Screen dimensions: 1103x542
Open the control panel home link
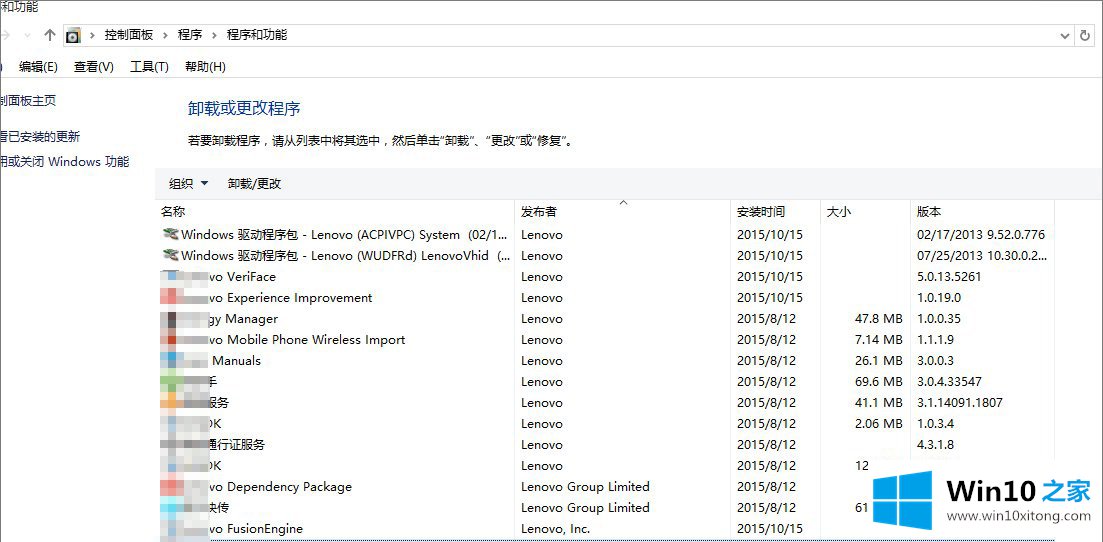point(28,101)
